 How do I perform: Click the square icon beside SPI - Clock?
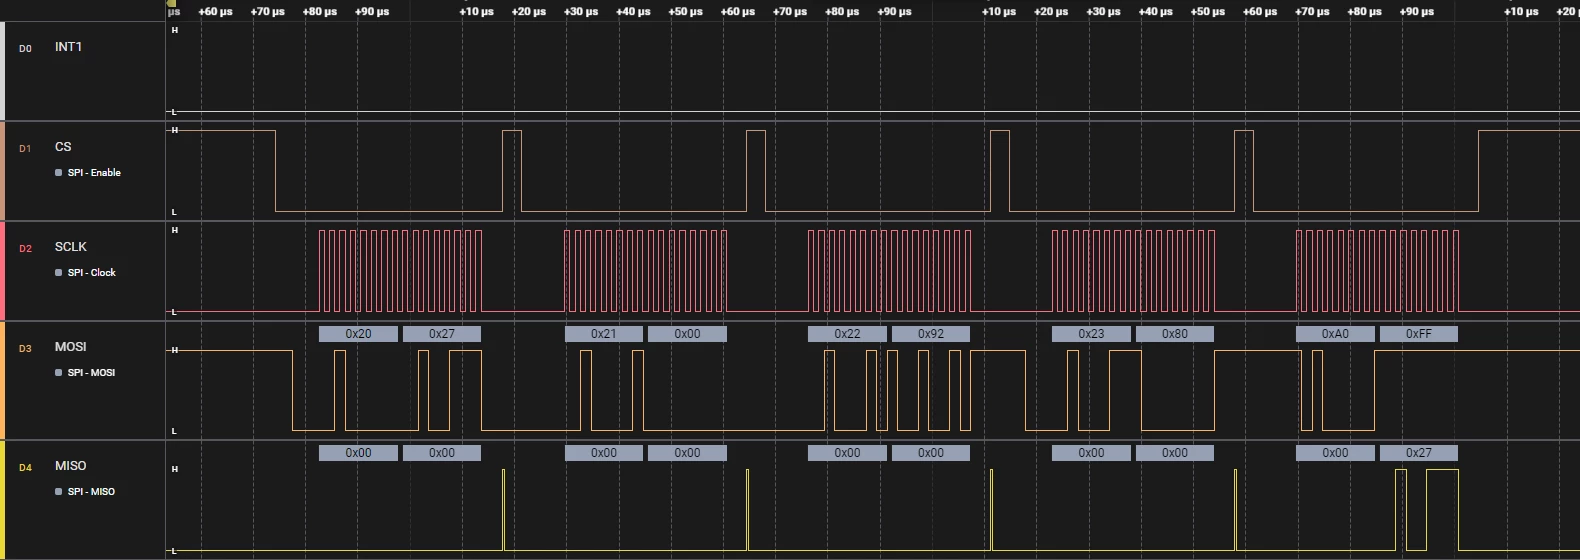click(58, 273)
